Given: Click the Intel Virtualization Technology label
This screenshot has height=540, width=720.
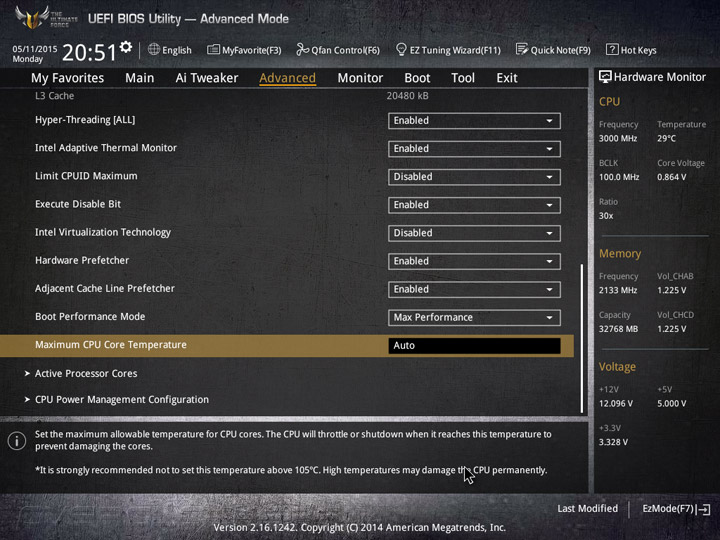Looking at the screenshot, I should [x=103, y=232].
